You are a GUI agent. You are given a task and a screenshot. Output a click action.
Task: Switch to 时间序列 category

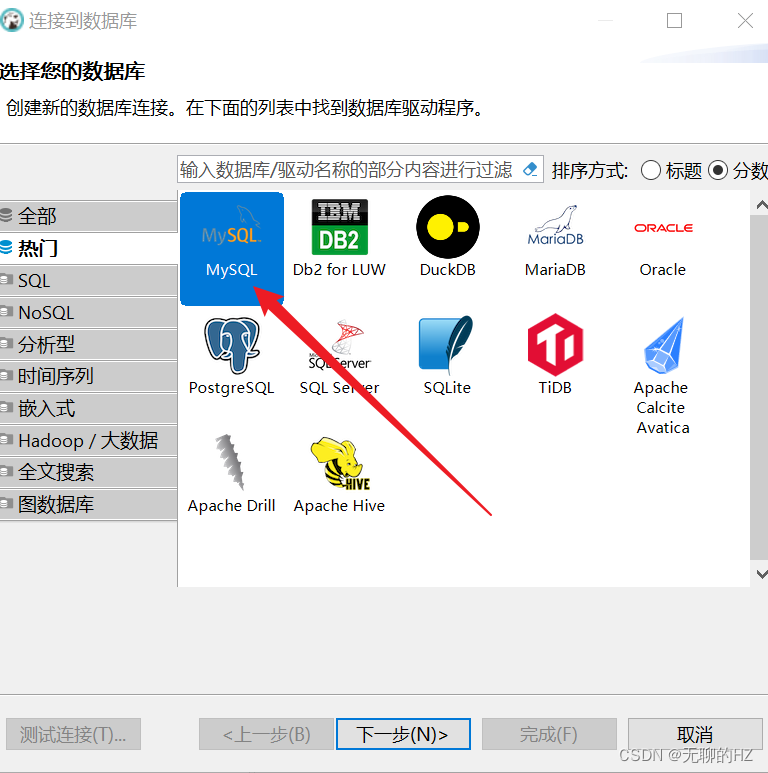[x=89, y=376]
